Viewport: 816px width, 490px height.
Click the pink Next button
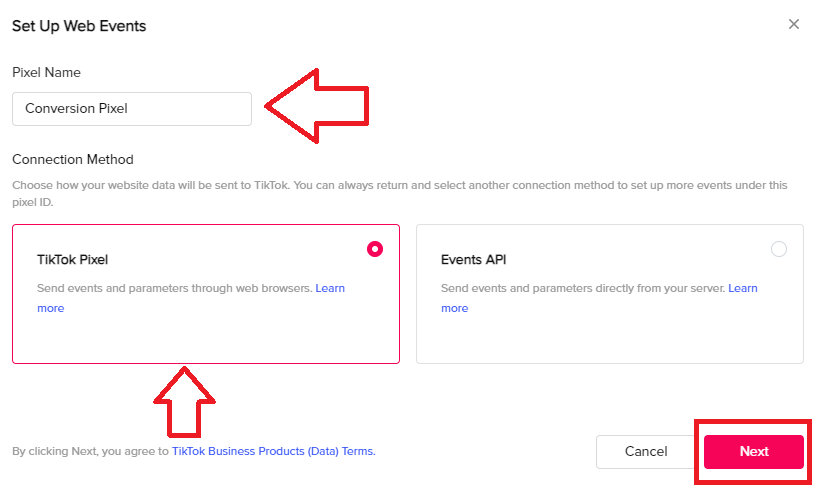pos(754,452)
